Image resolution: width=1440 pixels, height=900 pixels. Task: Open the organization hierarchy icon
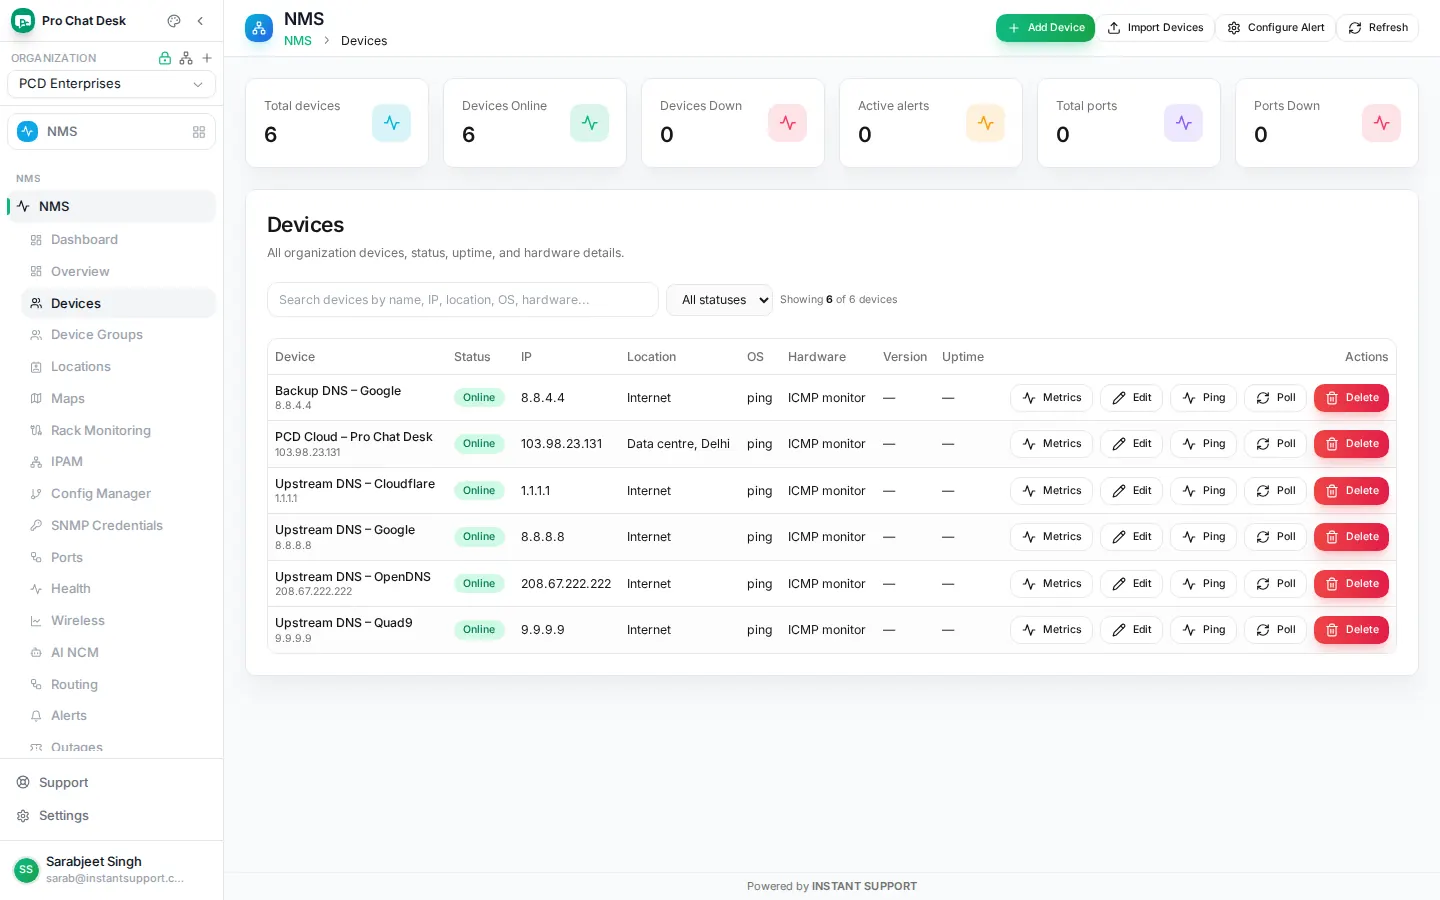tap(186, 58)
